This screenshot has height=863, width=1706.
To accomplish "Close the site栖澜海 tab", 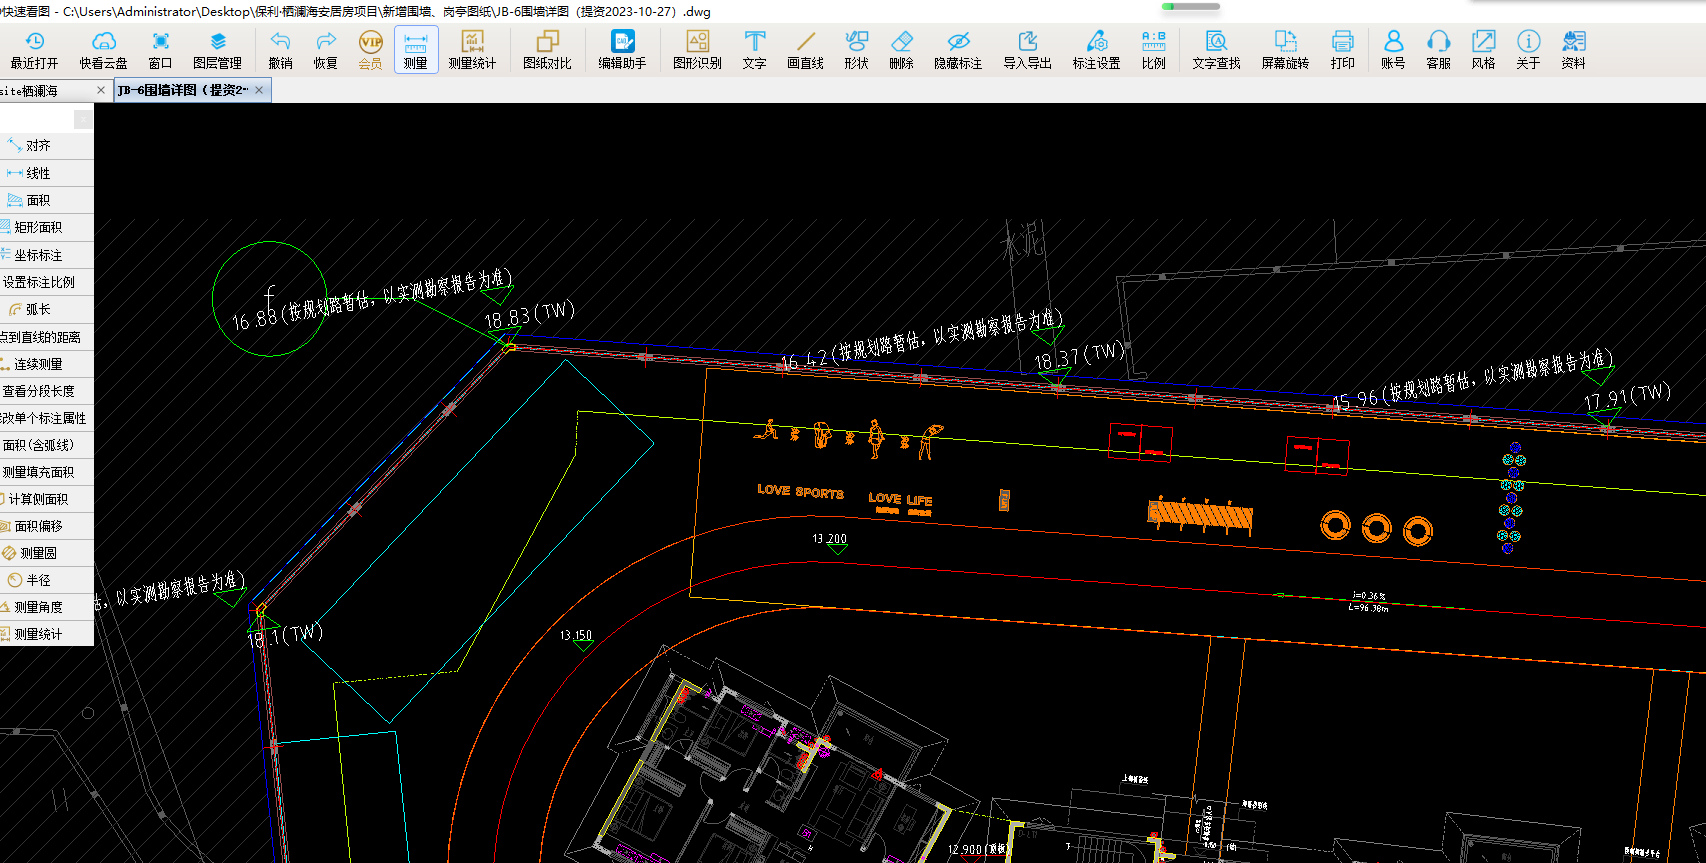I will pos(100,90).
